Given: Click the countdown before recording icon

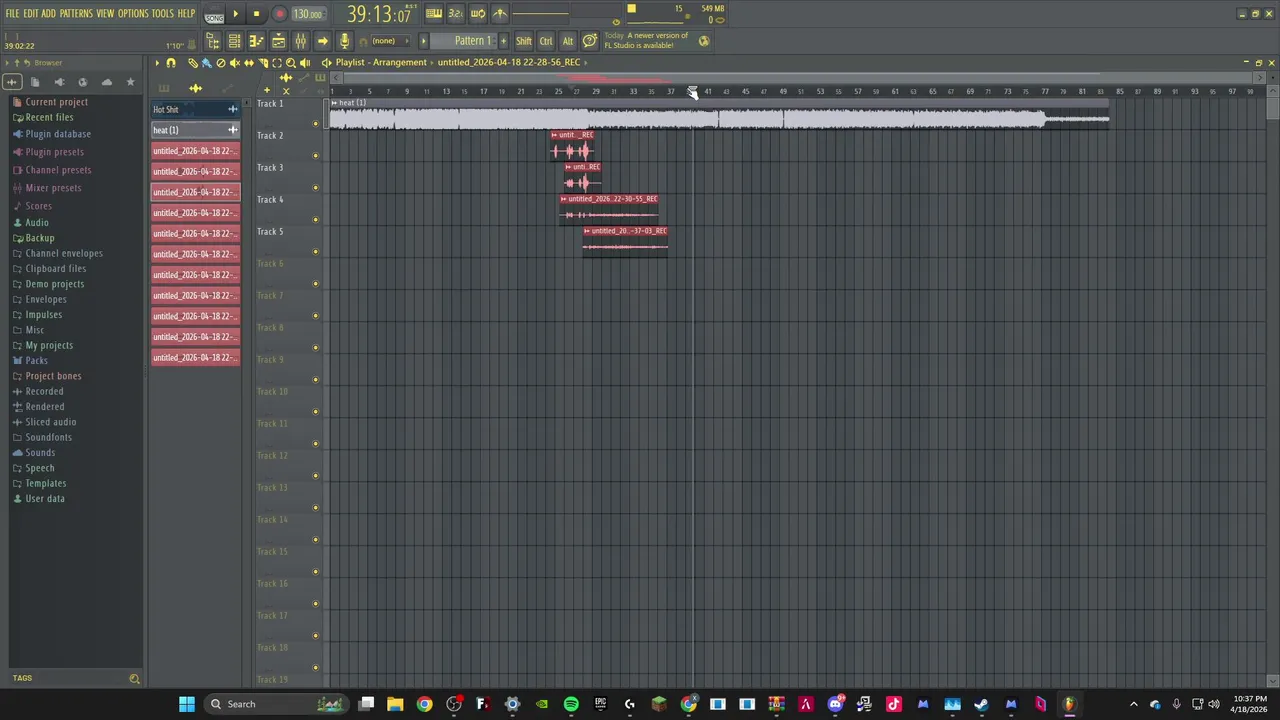Looking at the screenshot, I should 455,13.
